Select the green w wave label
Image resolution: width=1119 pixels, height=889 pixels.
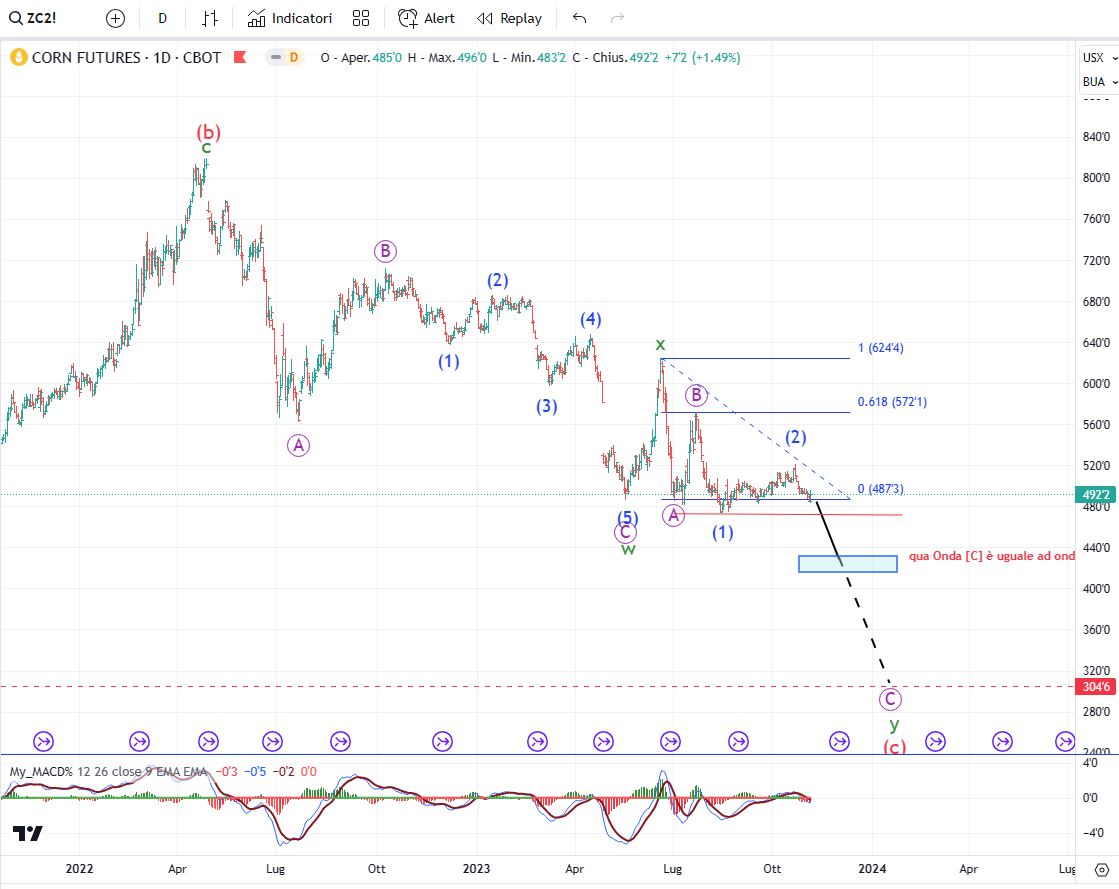tap(628, 549)
